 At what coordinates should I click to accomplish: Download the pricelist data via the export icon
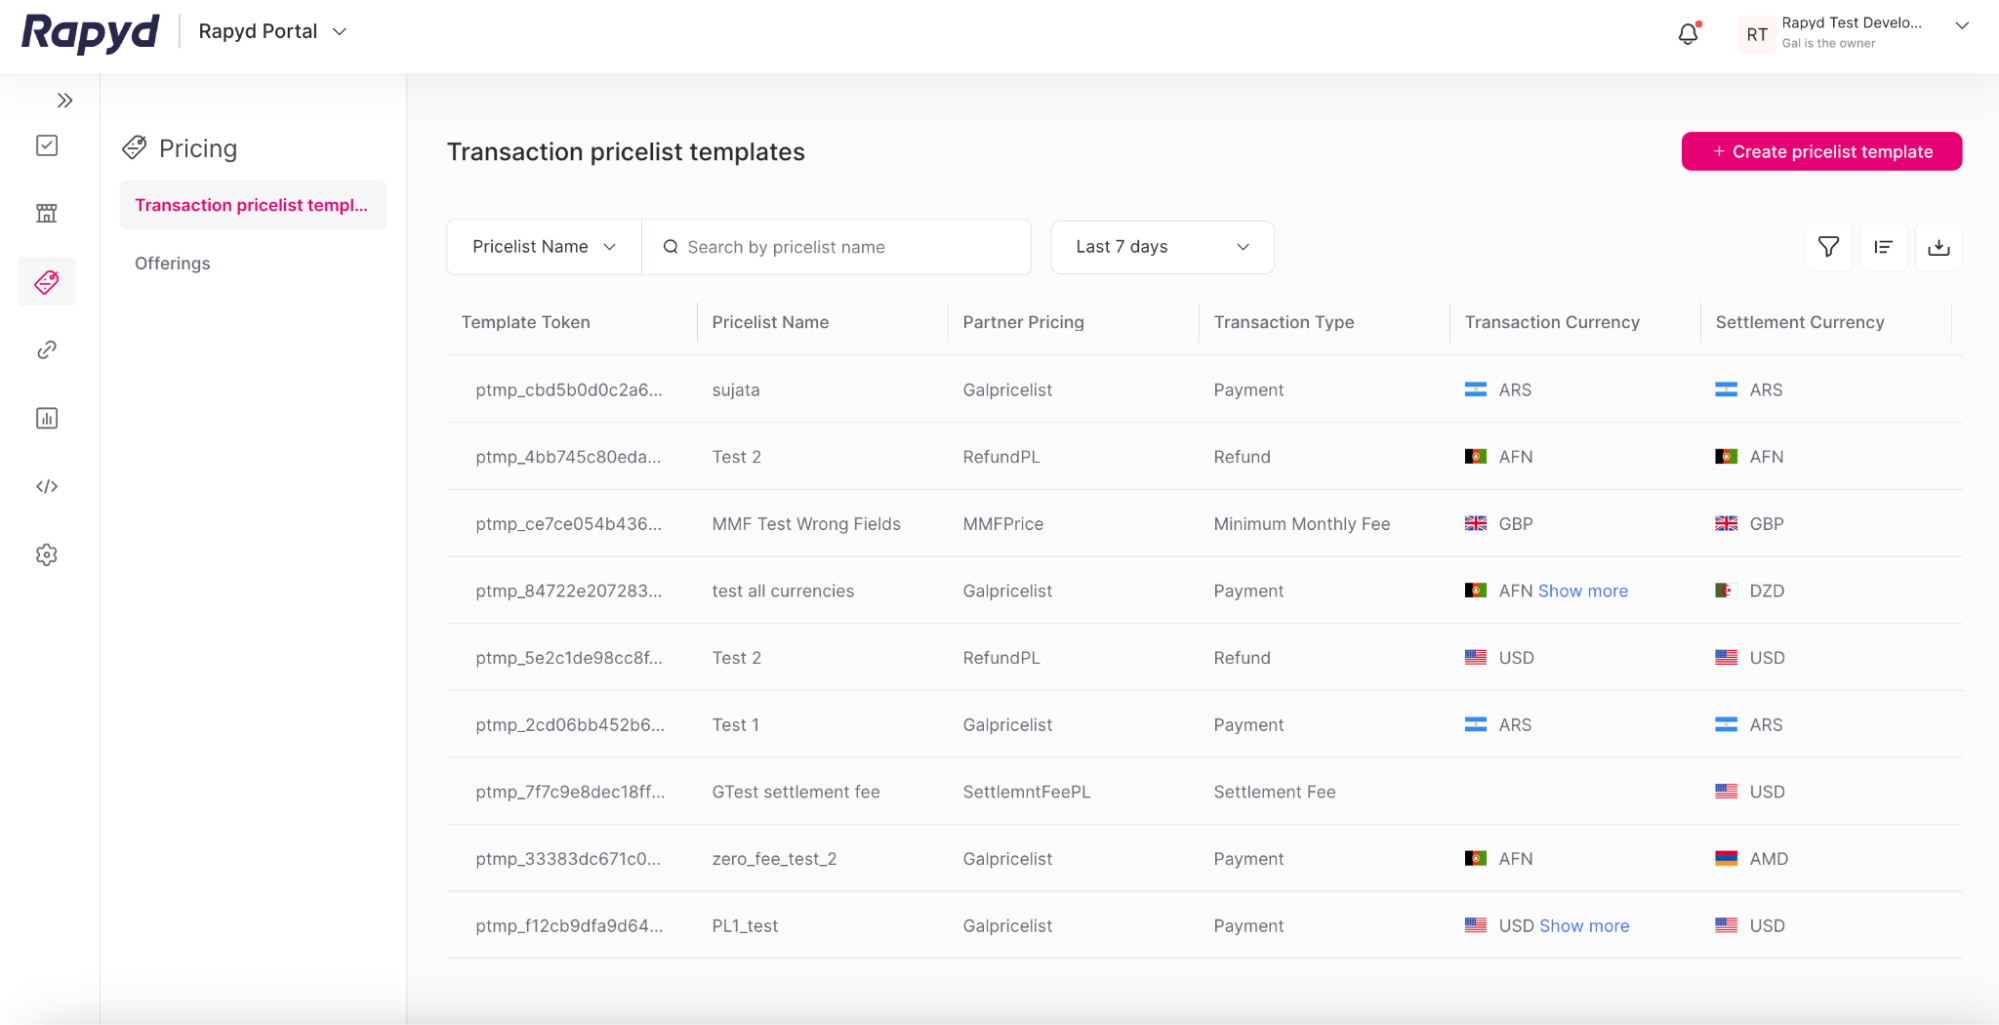[1938, 246]
